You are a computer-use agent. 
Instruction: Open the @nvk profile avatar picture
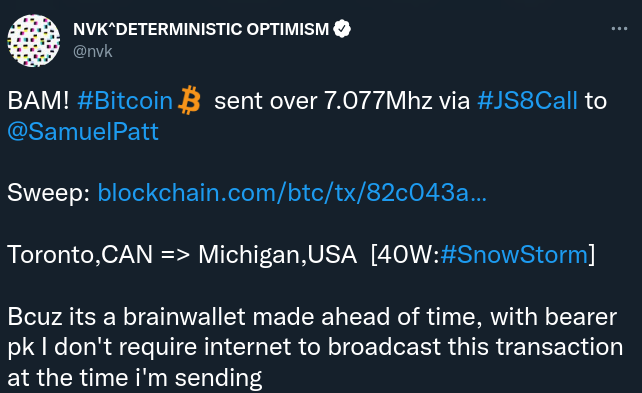click(34, 40)
